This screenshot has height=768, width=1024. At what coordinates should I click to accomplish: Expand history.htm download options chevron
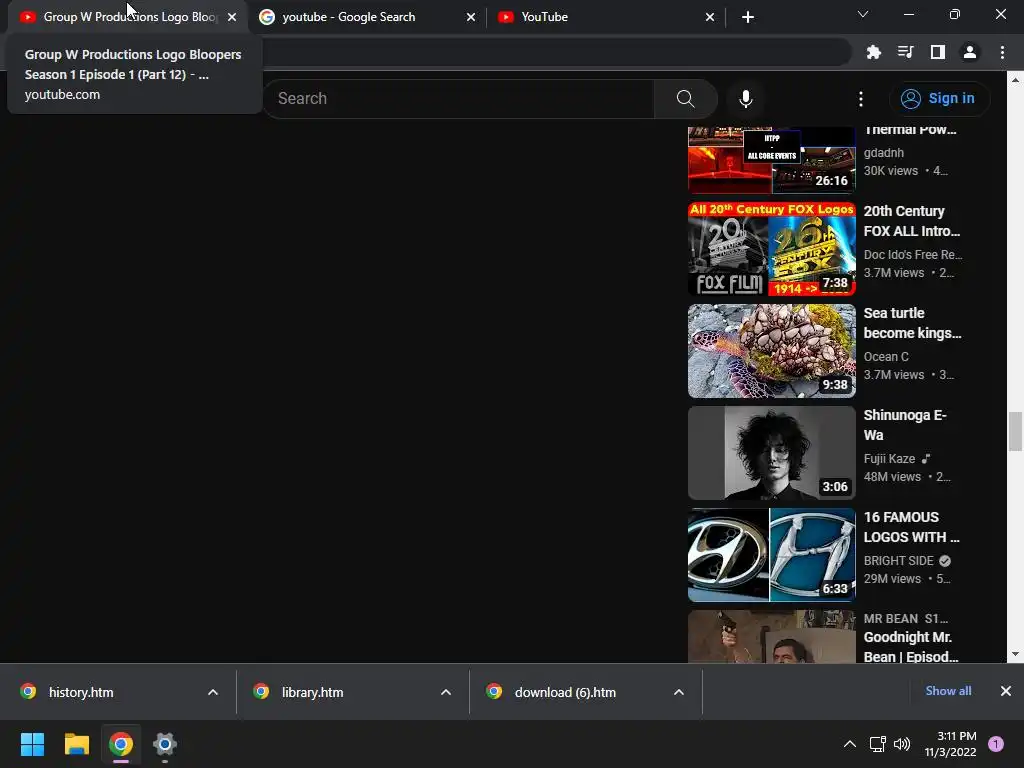click(213, 692)
